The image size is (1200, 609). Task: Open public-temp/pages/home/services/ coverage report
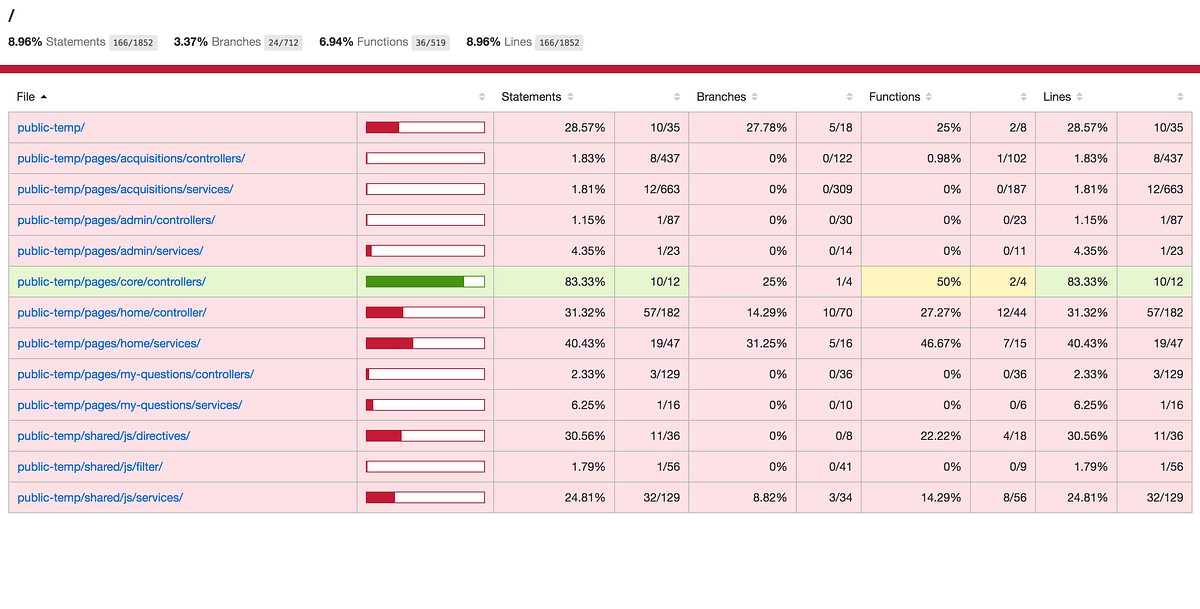[x=108, y=343]
